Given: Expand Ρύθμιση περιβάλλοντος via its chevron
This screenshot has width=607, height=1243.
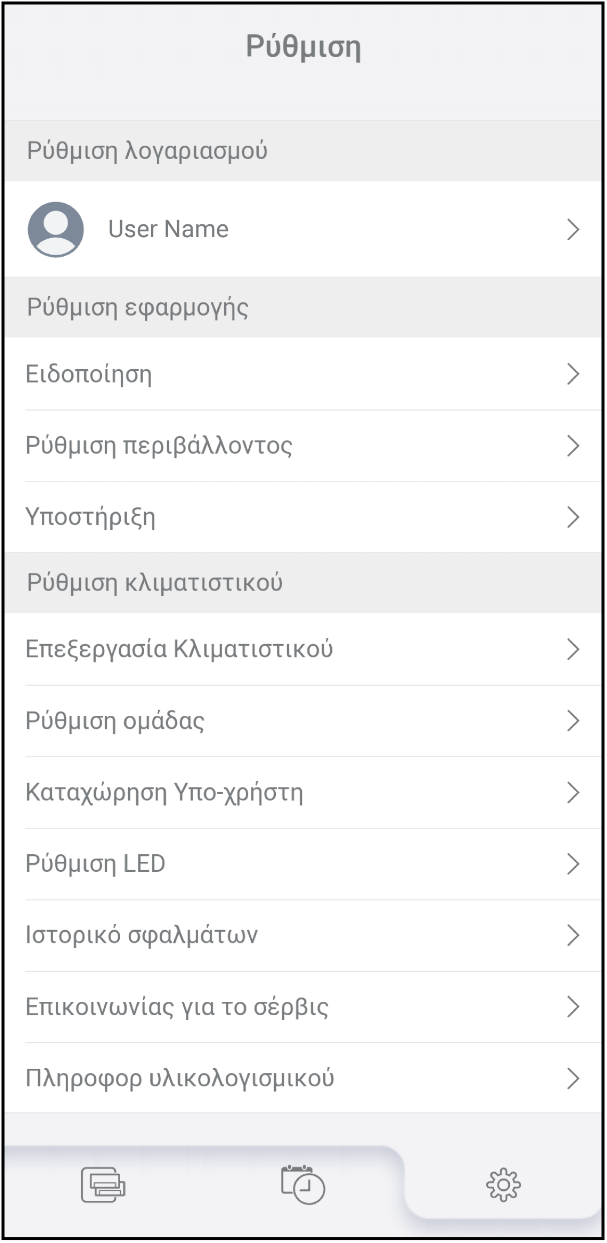Looking at the screenshot, I should 573,446.
